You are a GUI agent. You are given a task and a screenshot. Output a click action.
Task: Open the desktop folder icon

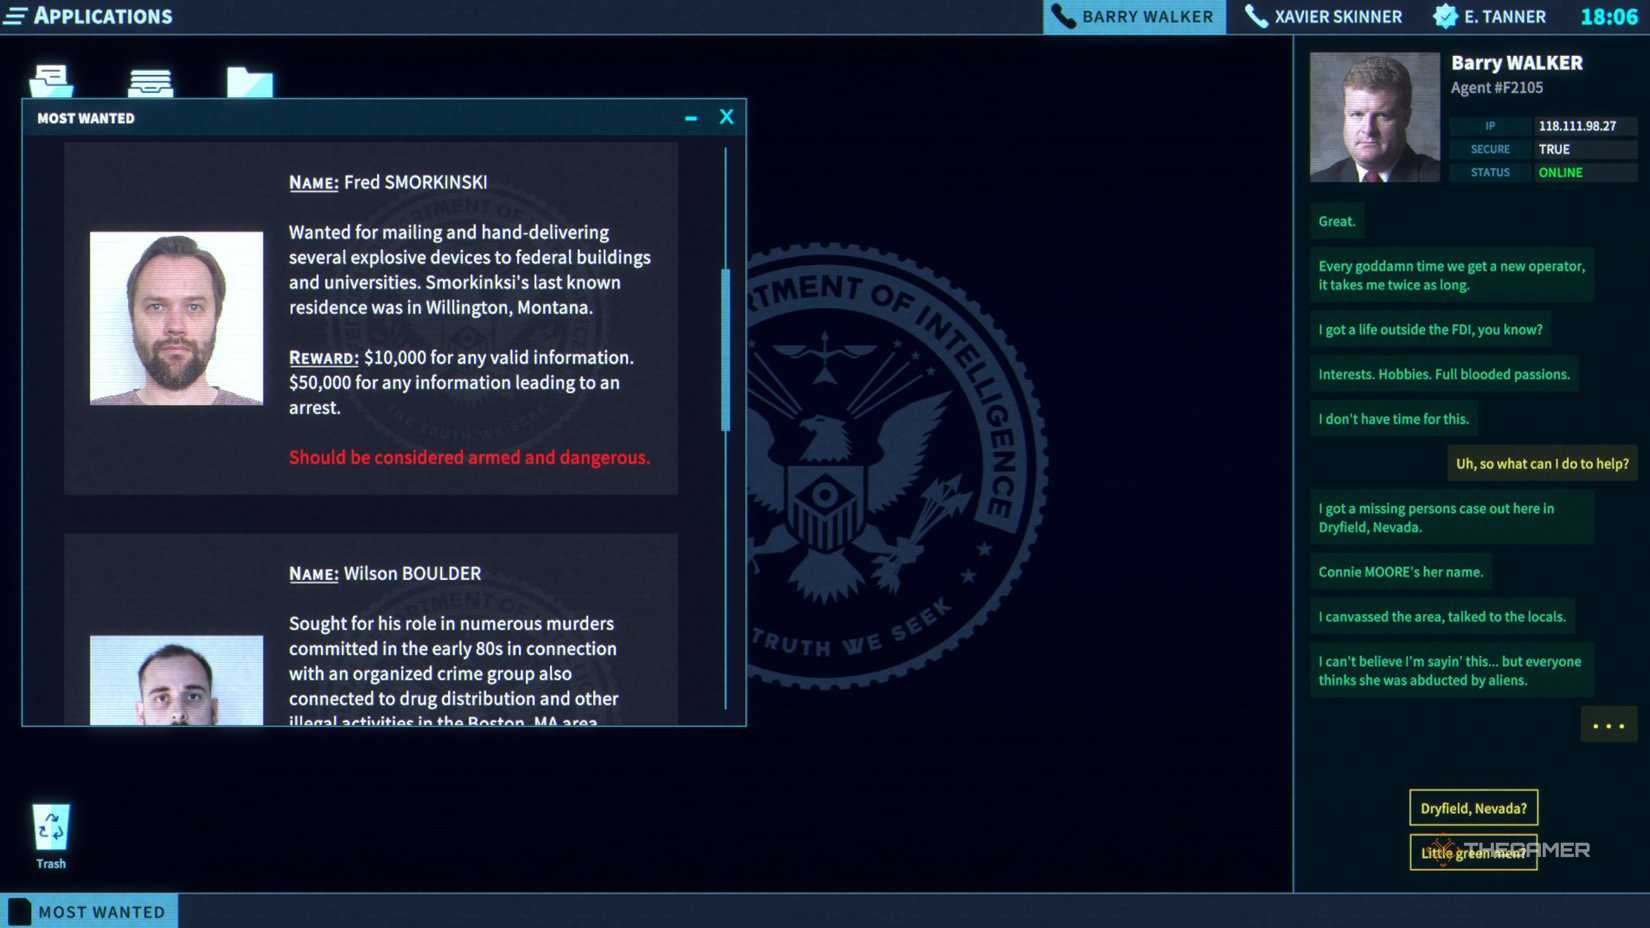coord(249,82)
